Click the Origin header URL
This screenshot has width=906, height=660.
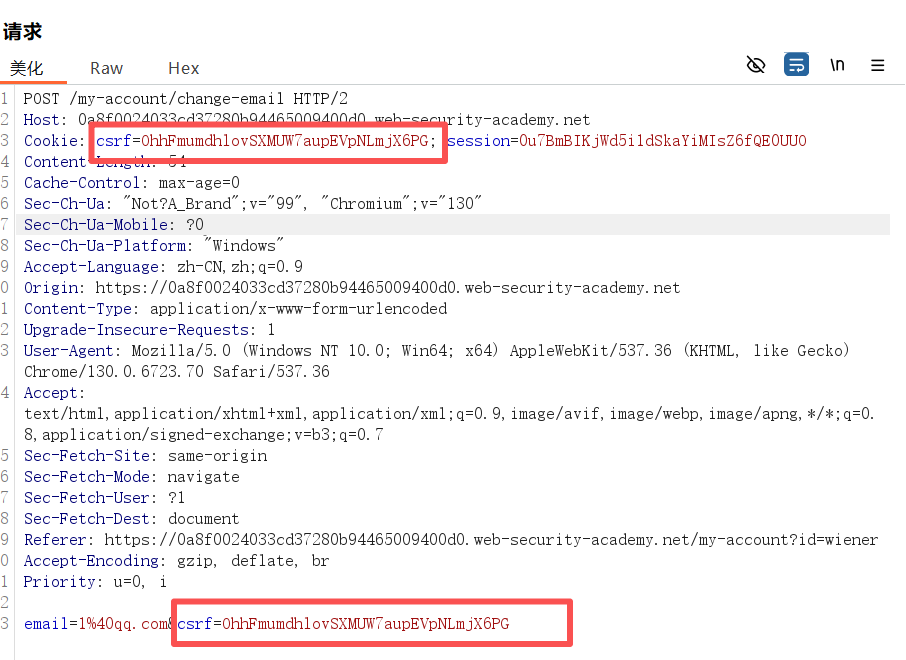tap(387, 288)
